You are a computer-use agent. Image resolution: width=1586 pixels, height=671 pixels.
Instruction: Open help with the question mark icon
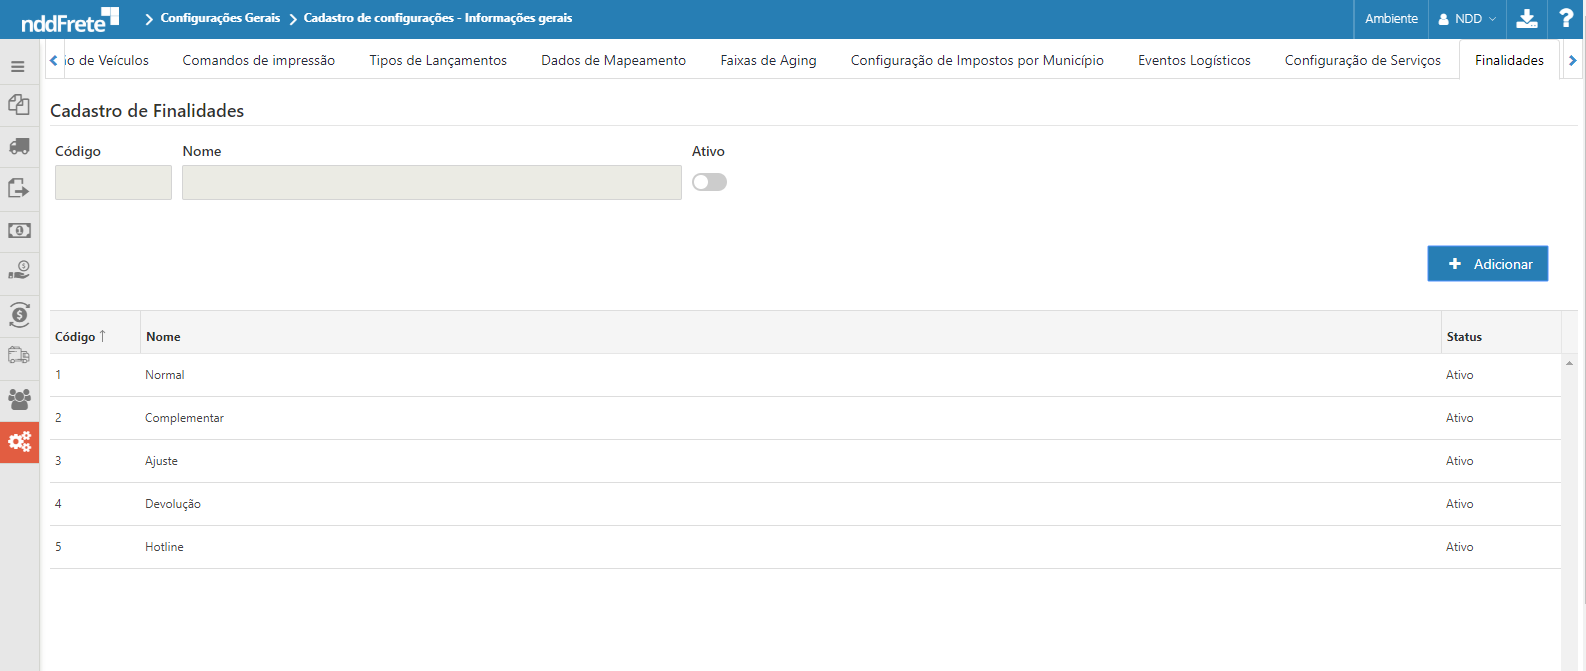click(x=1566, y=19)
